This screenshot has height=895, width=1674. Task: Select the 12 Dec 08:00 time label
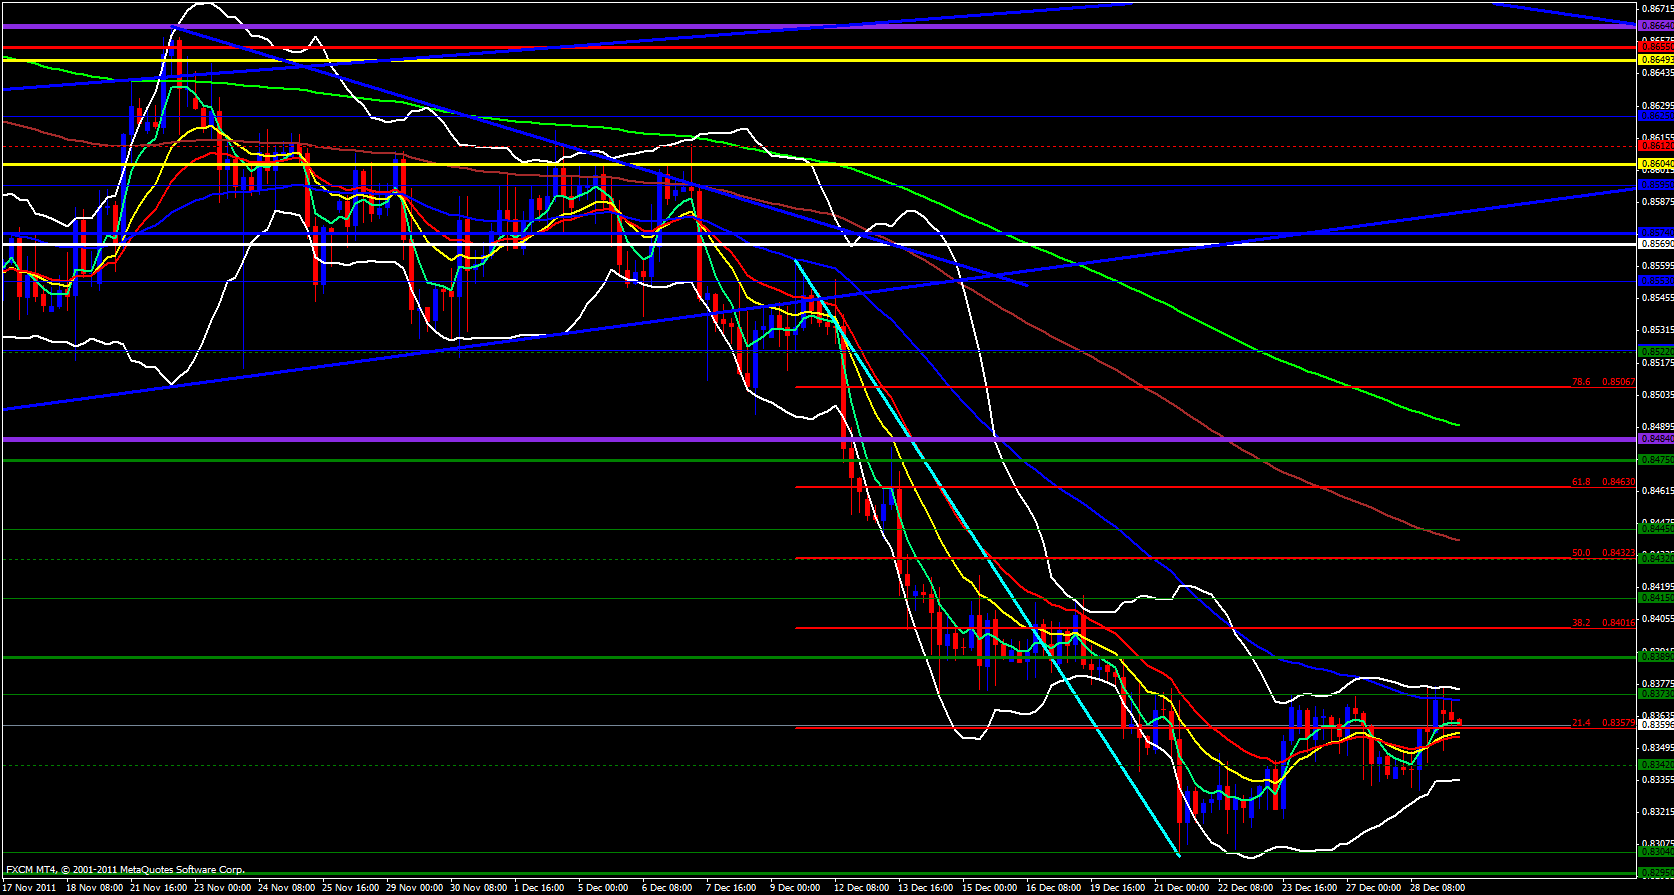pyautogui.click(x=861, y=888)
